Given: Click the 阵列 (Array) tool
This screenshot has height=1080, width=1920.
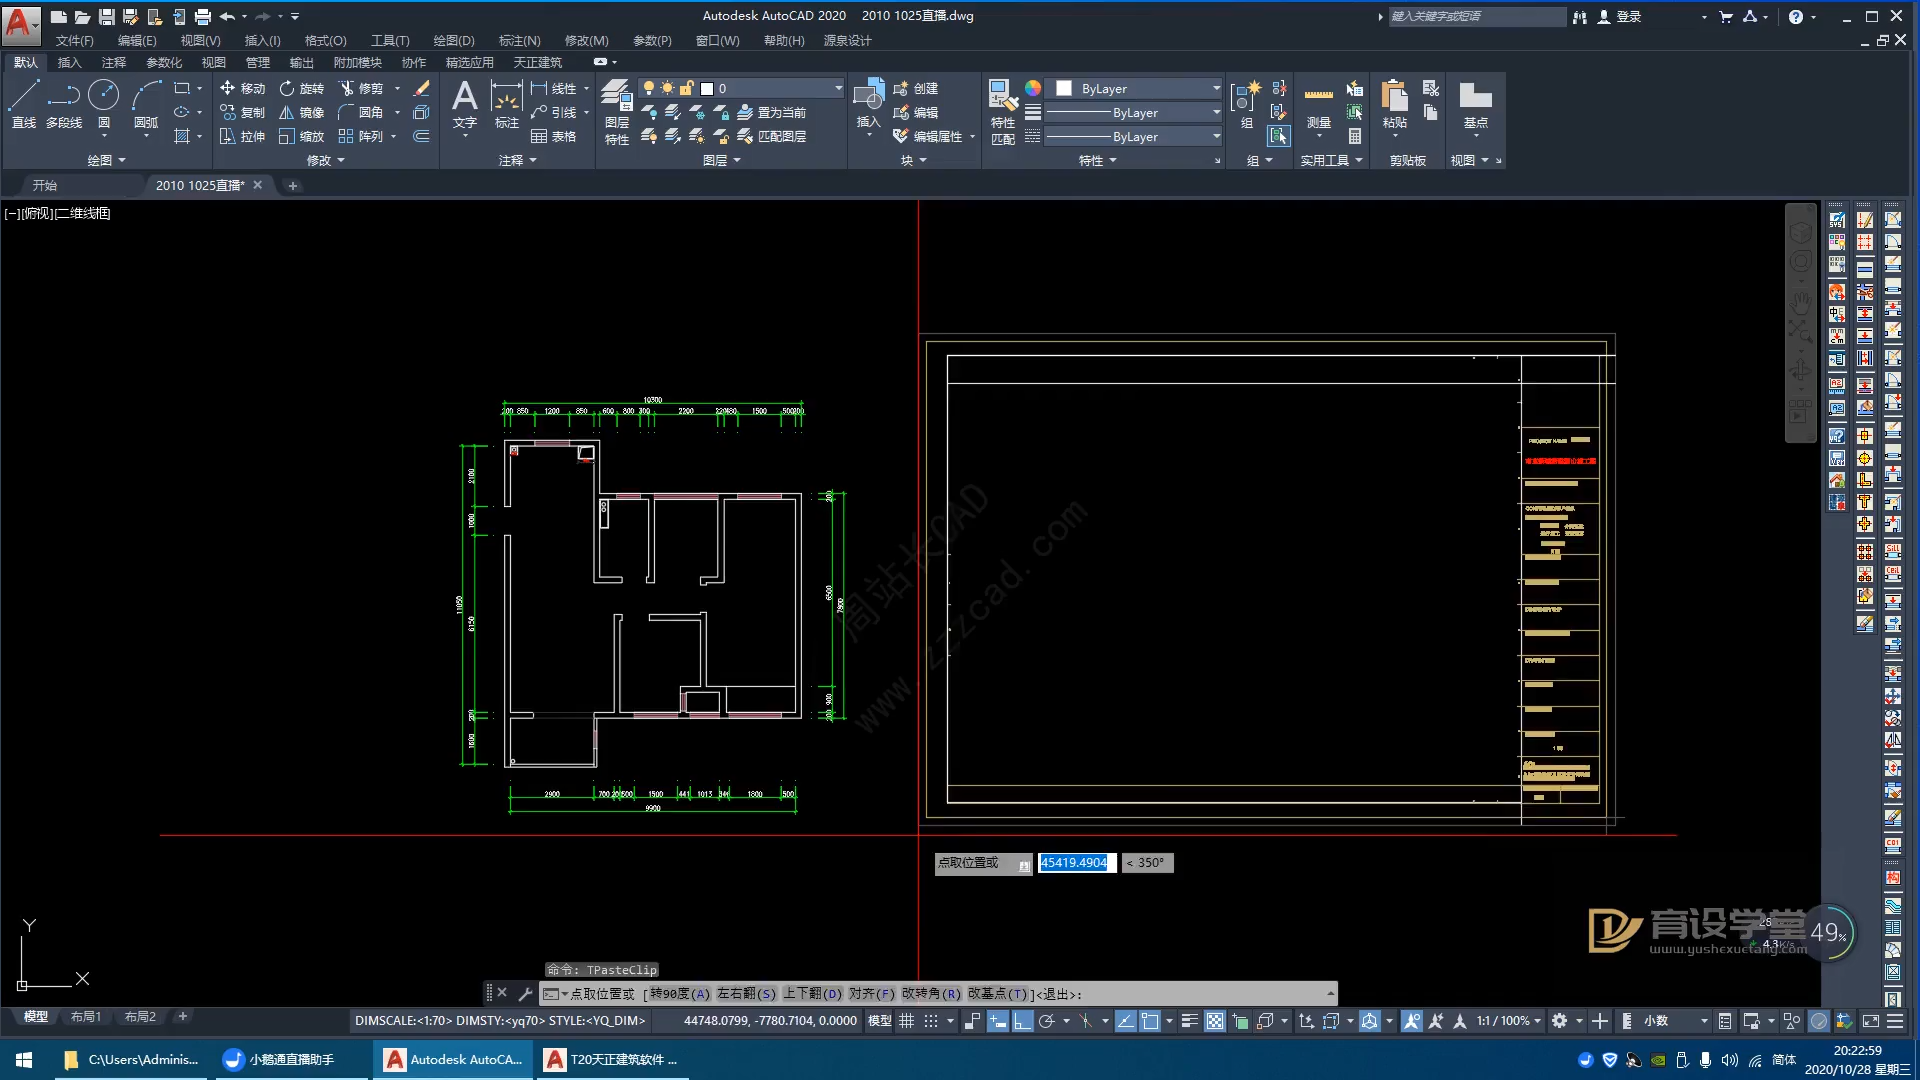Looking at the screenshot, I should click(361, 136).
